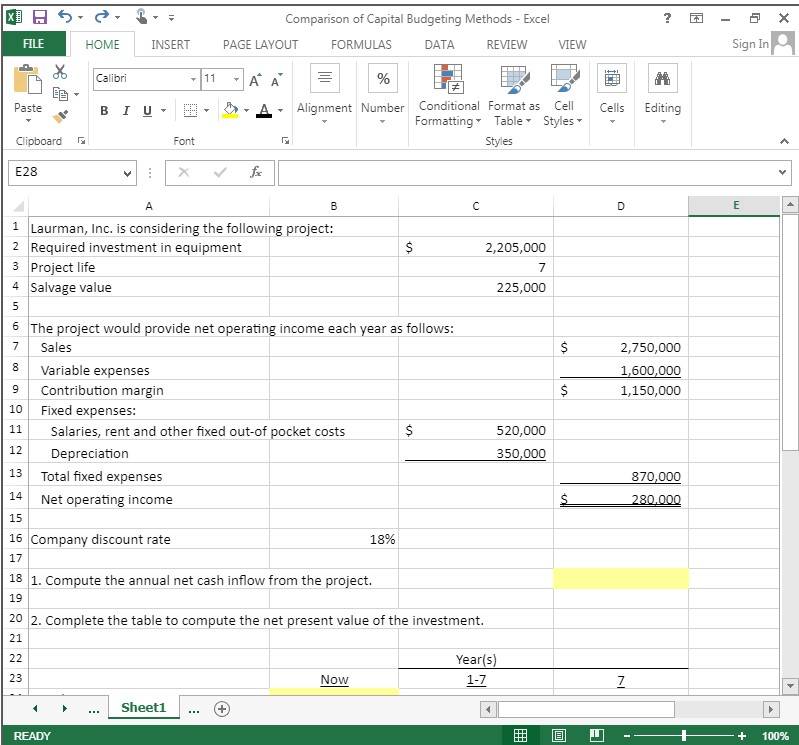Screen dimensions: 799x745
Task: Toggle Italic formatting
Action: [126, 111]
